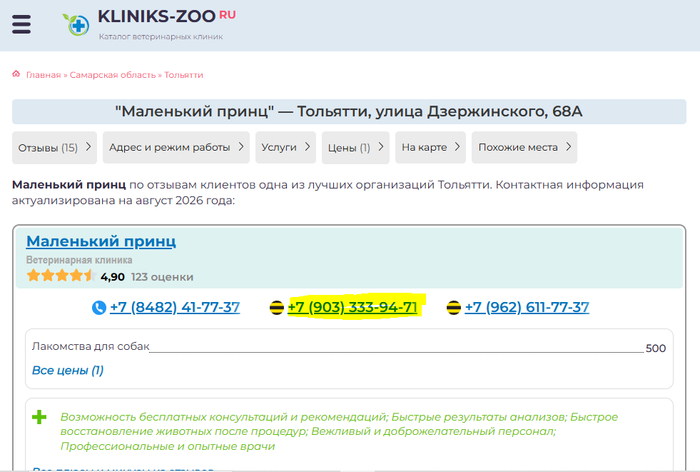This screenshot has height=472, width=700.
Task: Jump to Отзывы (15) section
Action: pyautogui.click(x=54, y=147)
